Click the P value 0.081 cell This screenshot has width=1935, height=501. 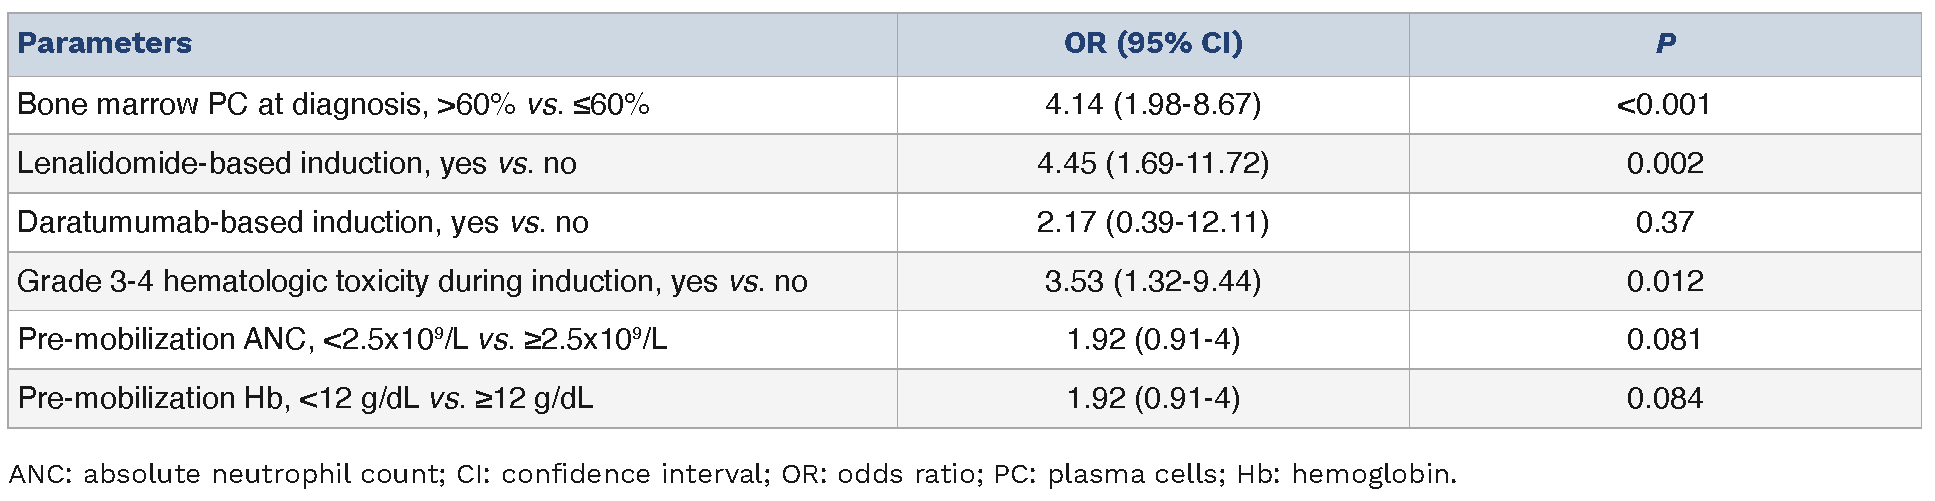1664,340
